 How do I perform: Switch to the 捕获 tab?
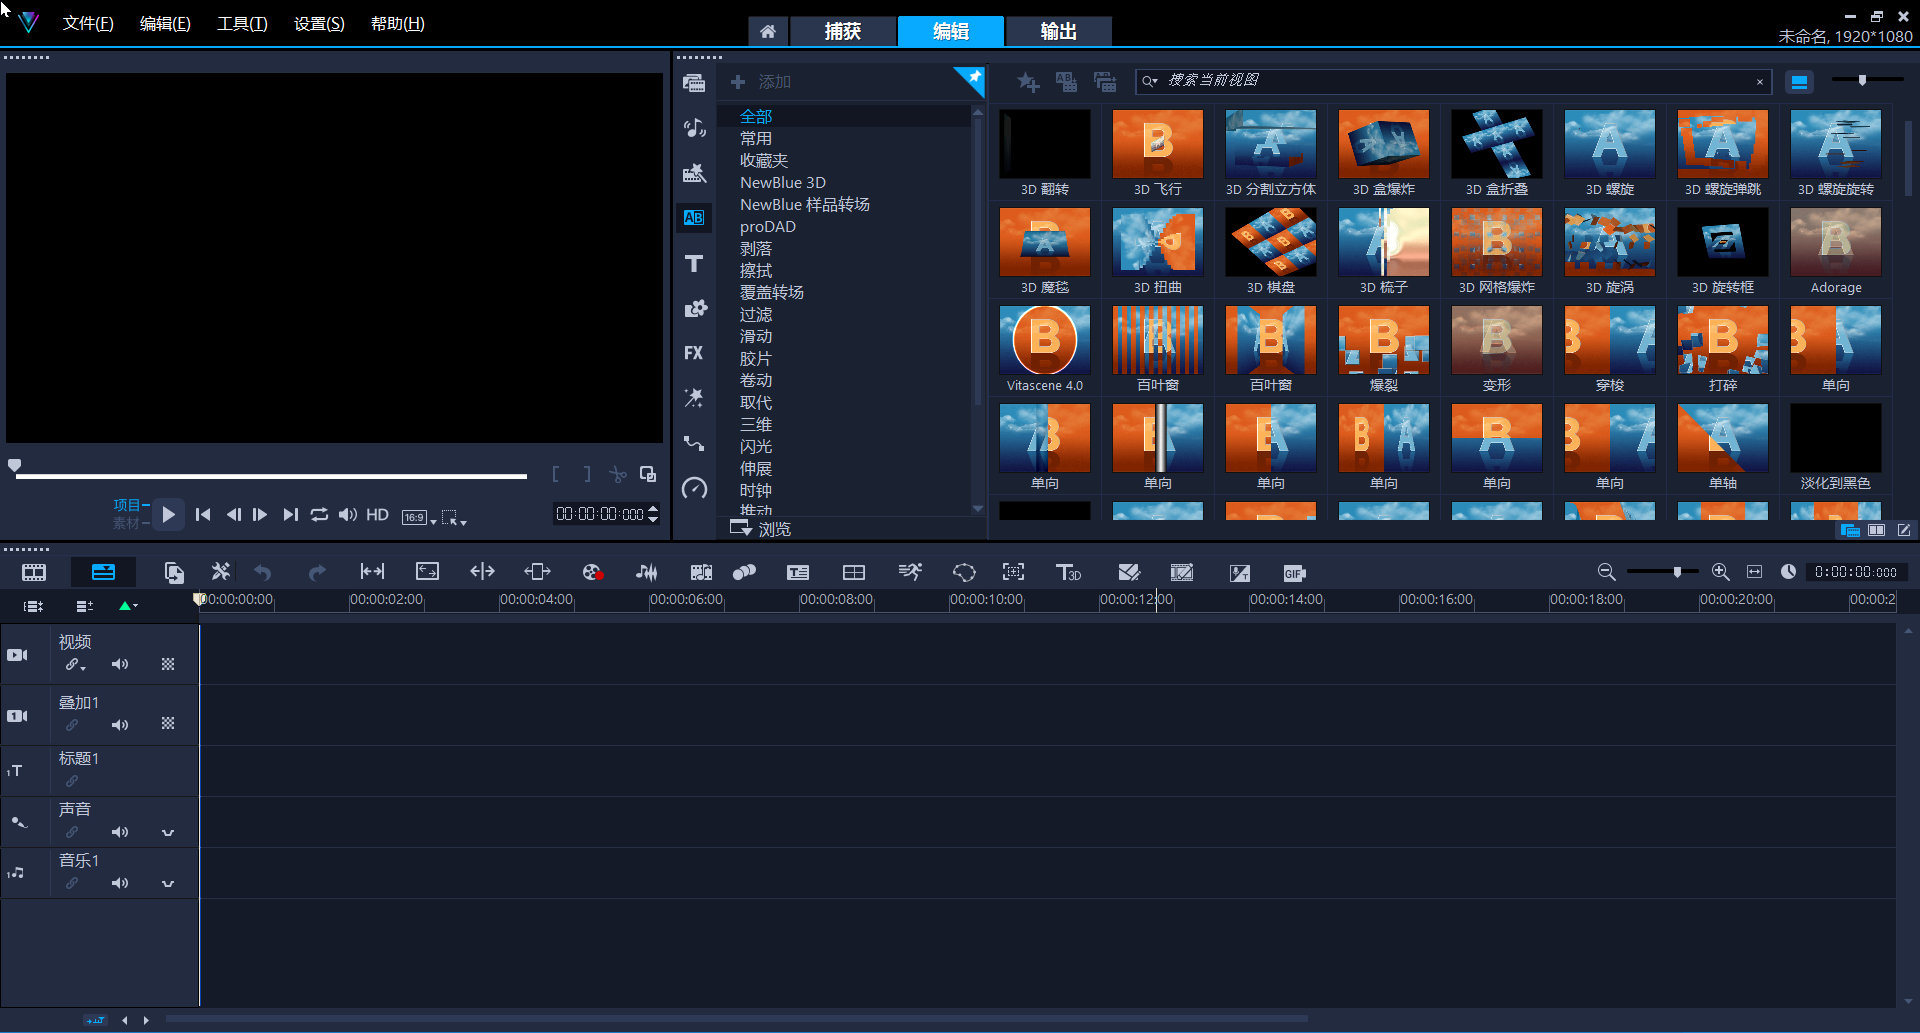coord(843,31)
